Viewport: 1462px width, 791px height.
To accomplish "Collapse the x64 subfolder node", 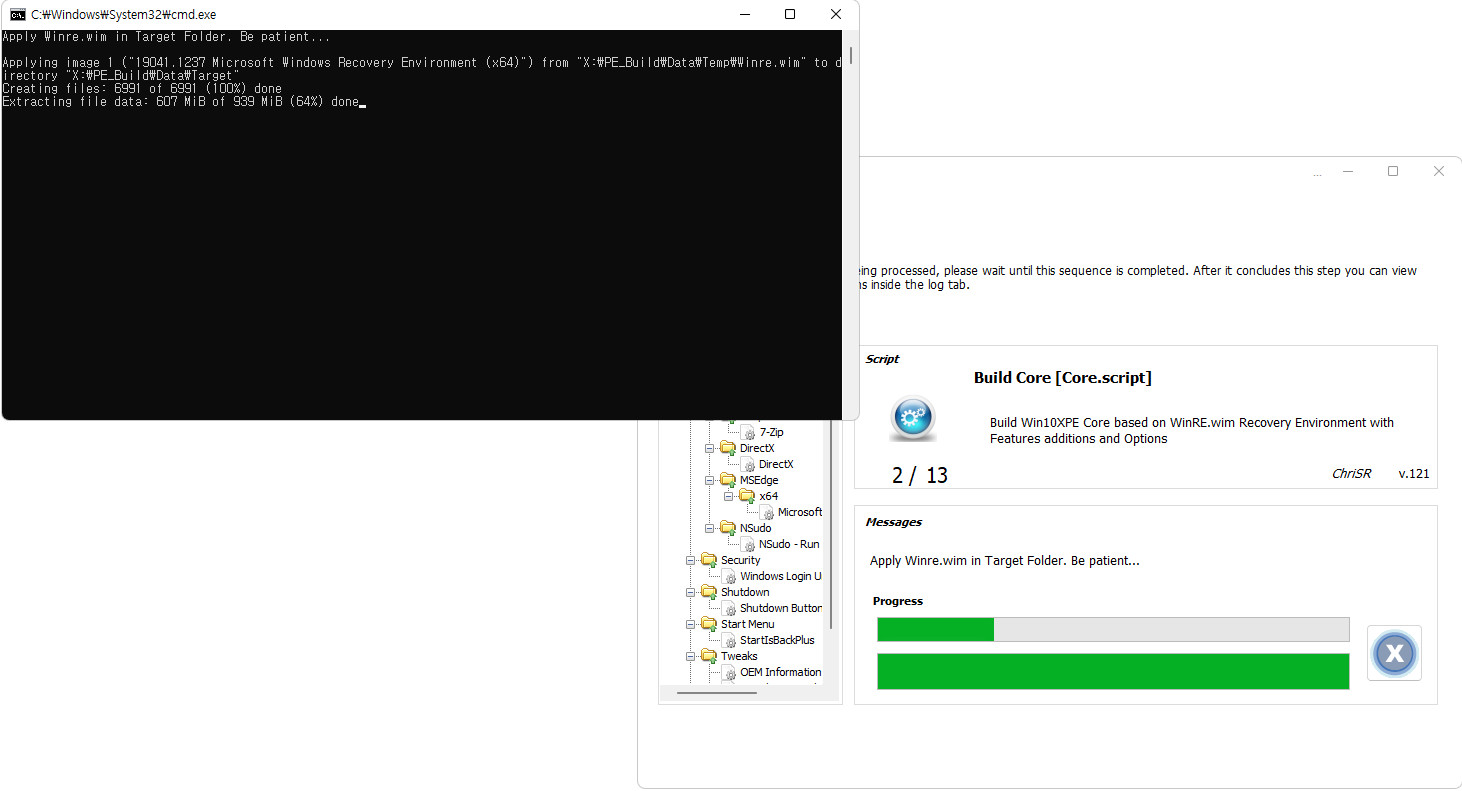I will [728, 496].
